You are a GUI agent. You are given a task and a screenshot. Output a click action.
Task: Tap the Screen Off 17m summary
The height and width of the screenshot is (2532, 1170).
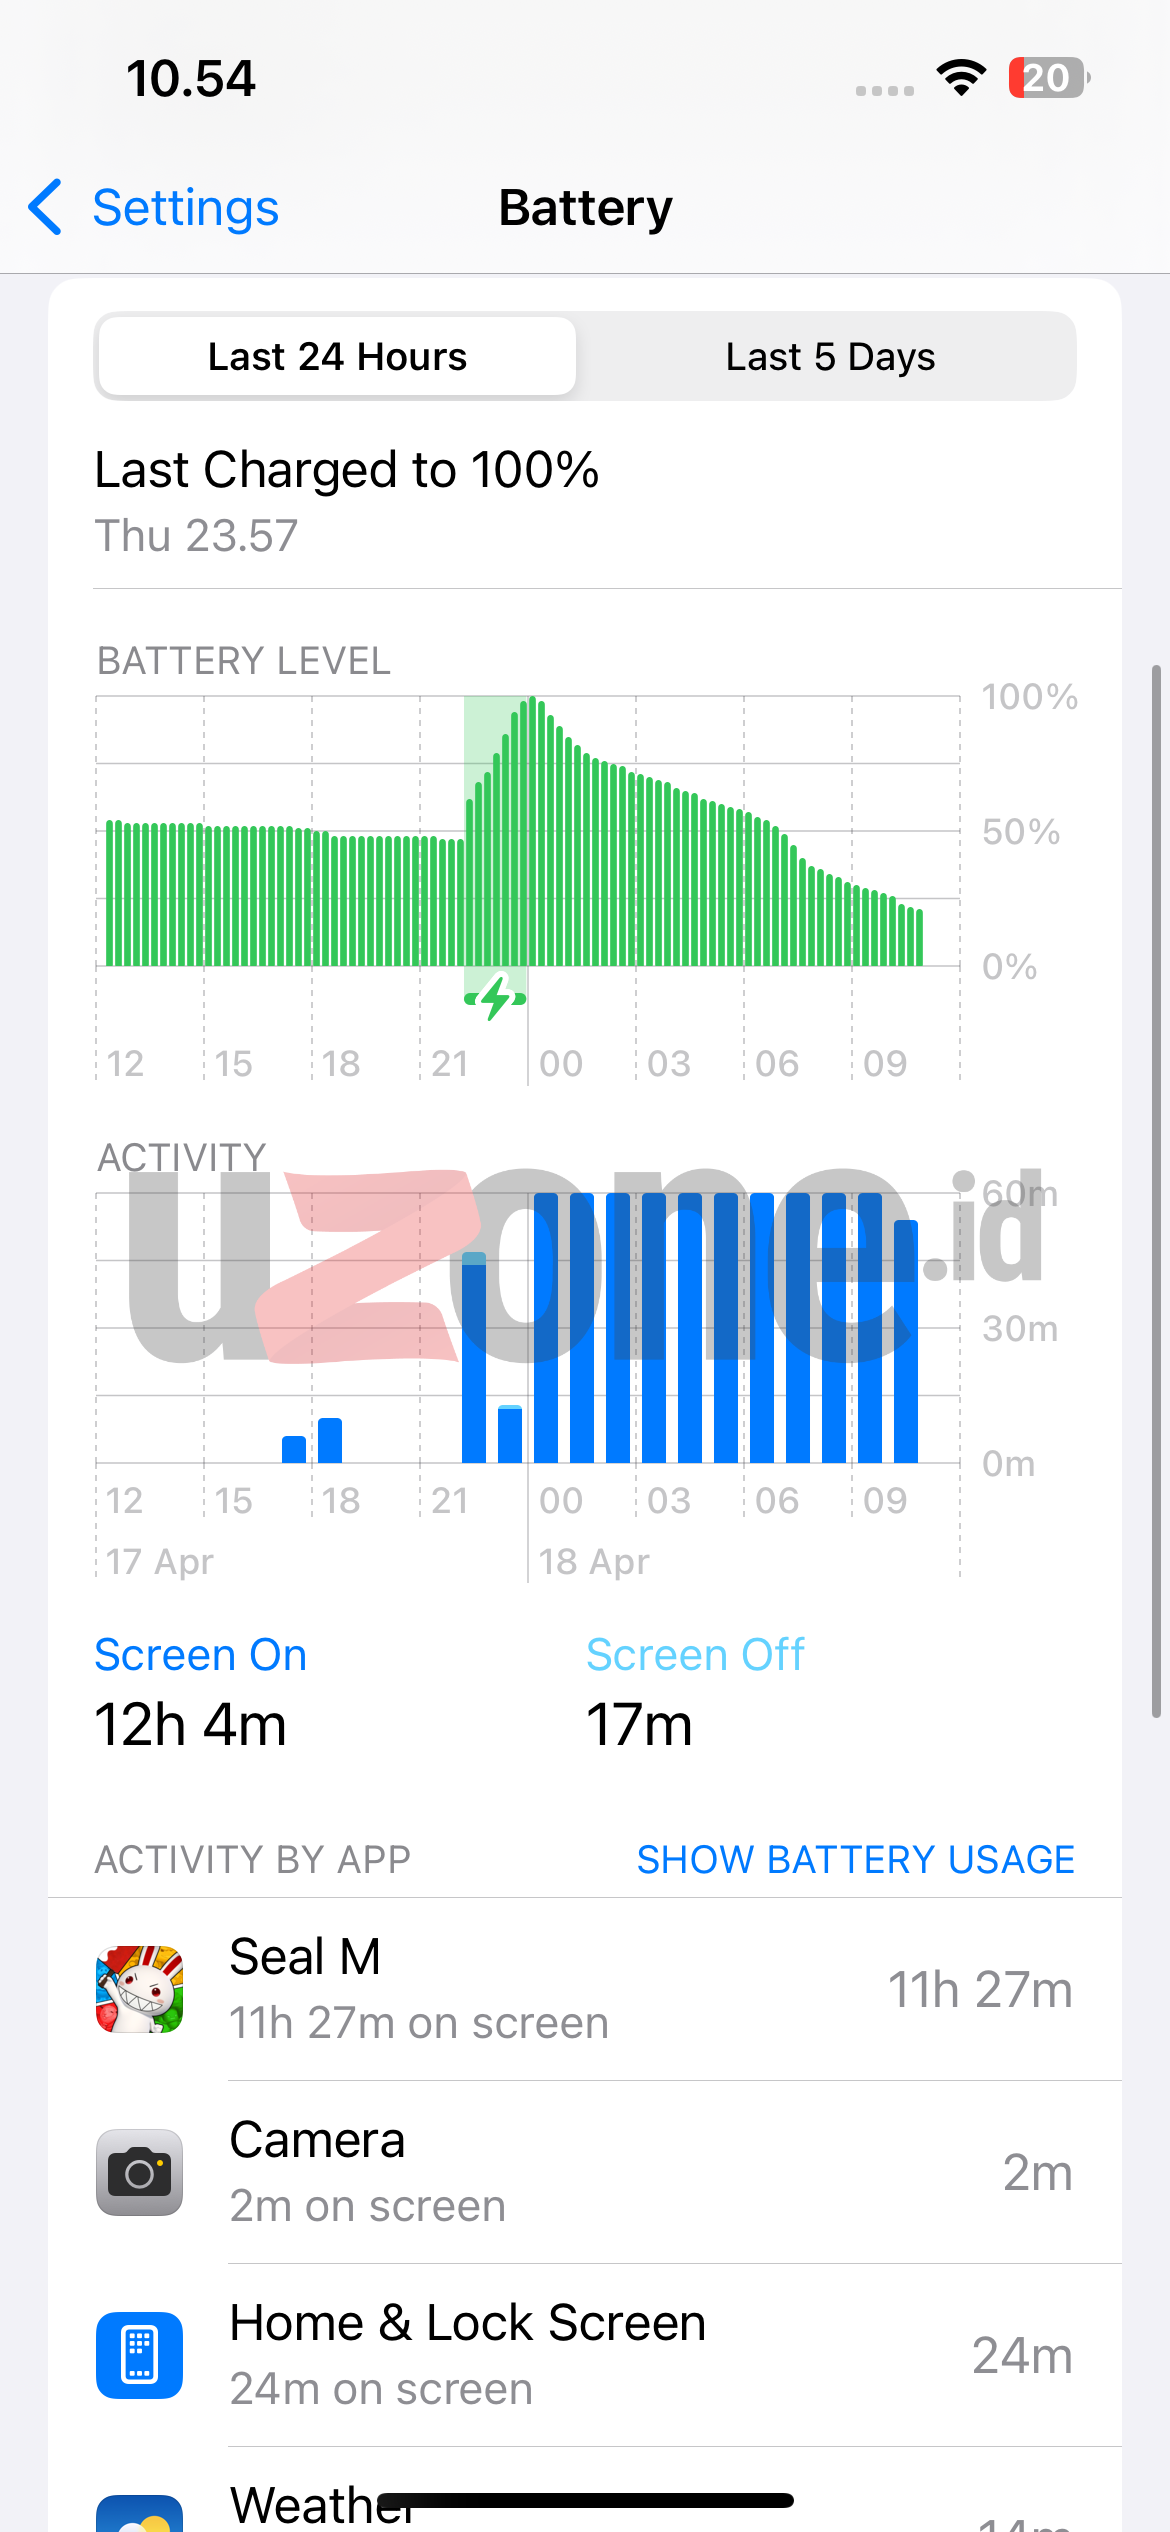[x=694, y=1692]
